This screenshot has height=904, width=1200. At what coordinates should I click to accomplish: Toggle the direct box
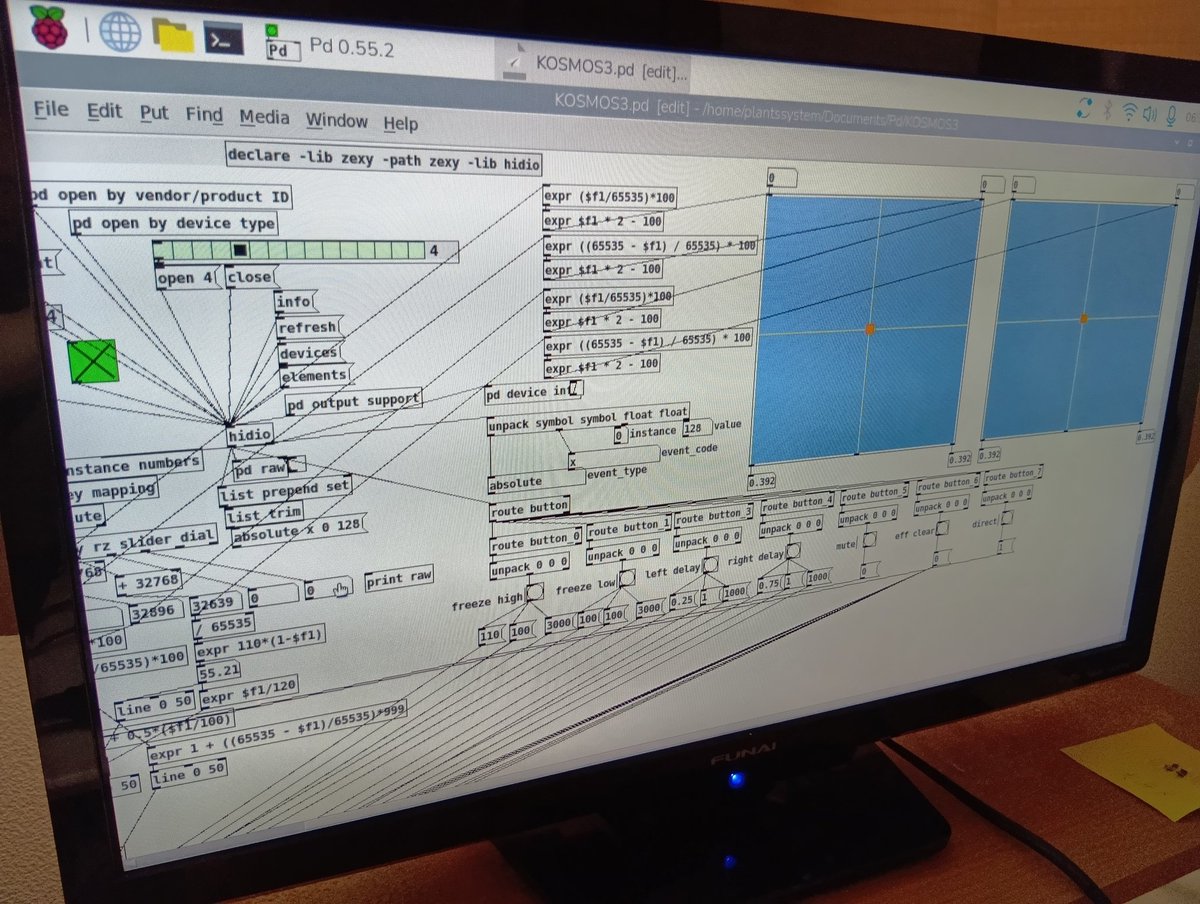[x=1007, y=518]
